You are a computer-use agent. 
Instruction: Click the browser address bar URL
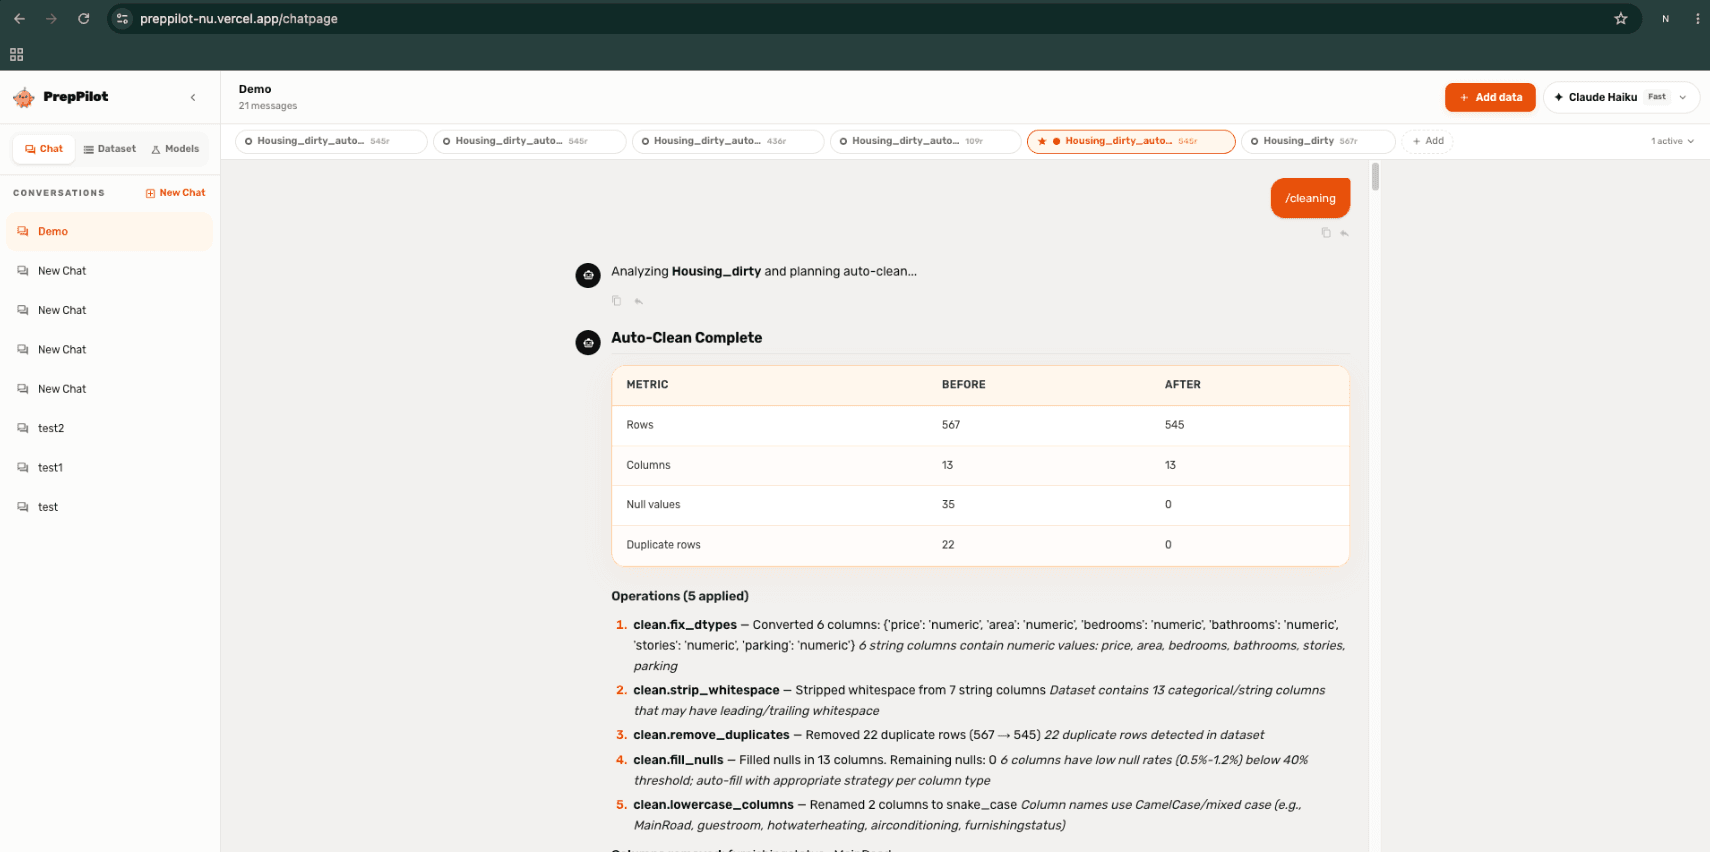click(239, 18)
